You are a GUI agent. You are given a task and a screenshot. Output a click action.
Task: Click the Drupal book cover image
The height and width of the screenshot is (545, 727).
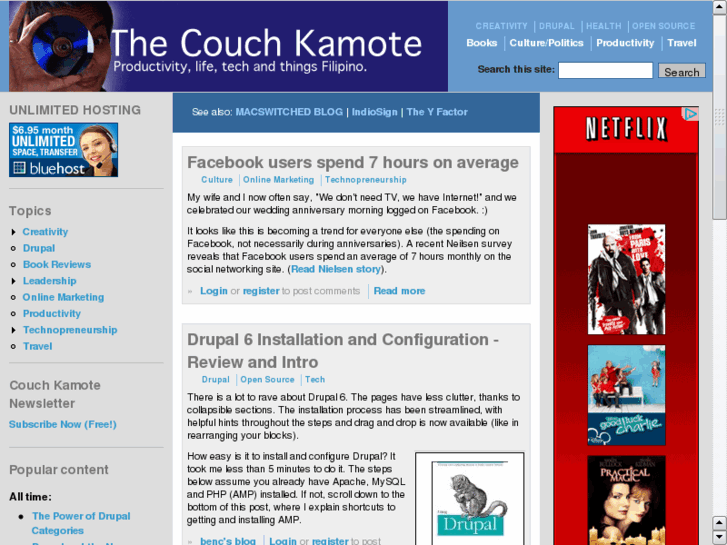[x=470, y=499]
